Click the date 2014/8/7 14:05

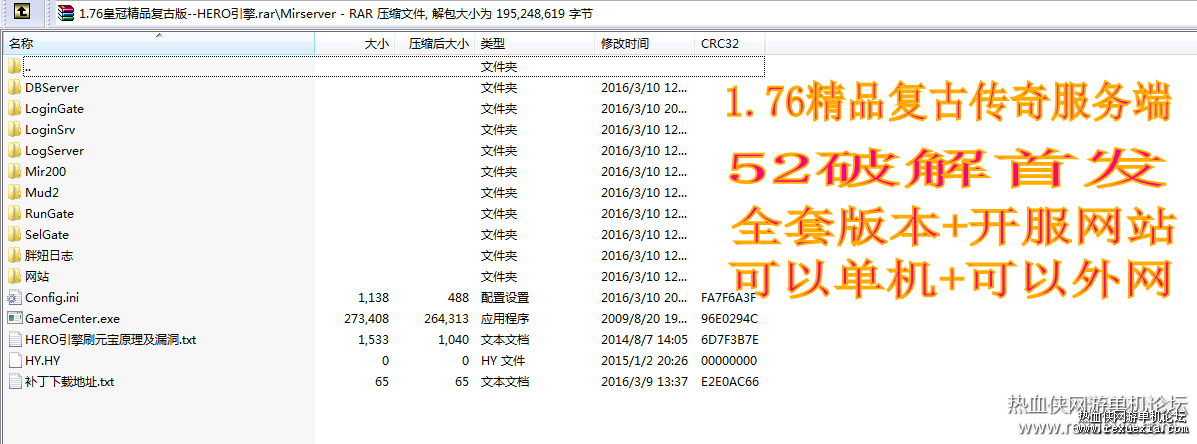pyautogui.click(x=644, y=339)
